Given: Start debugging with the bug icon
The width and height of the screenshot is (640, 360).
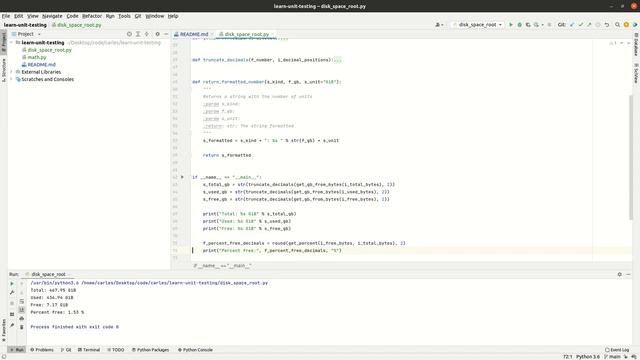Looking at the screenshot, I should [x=520, y=25].
